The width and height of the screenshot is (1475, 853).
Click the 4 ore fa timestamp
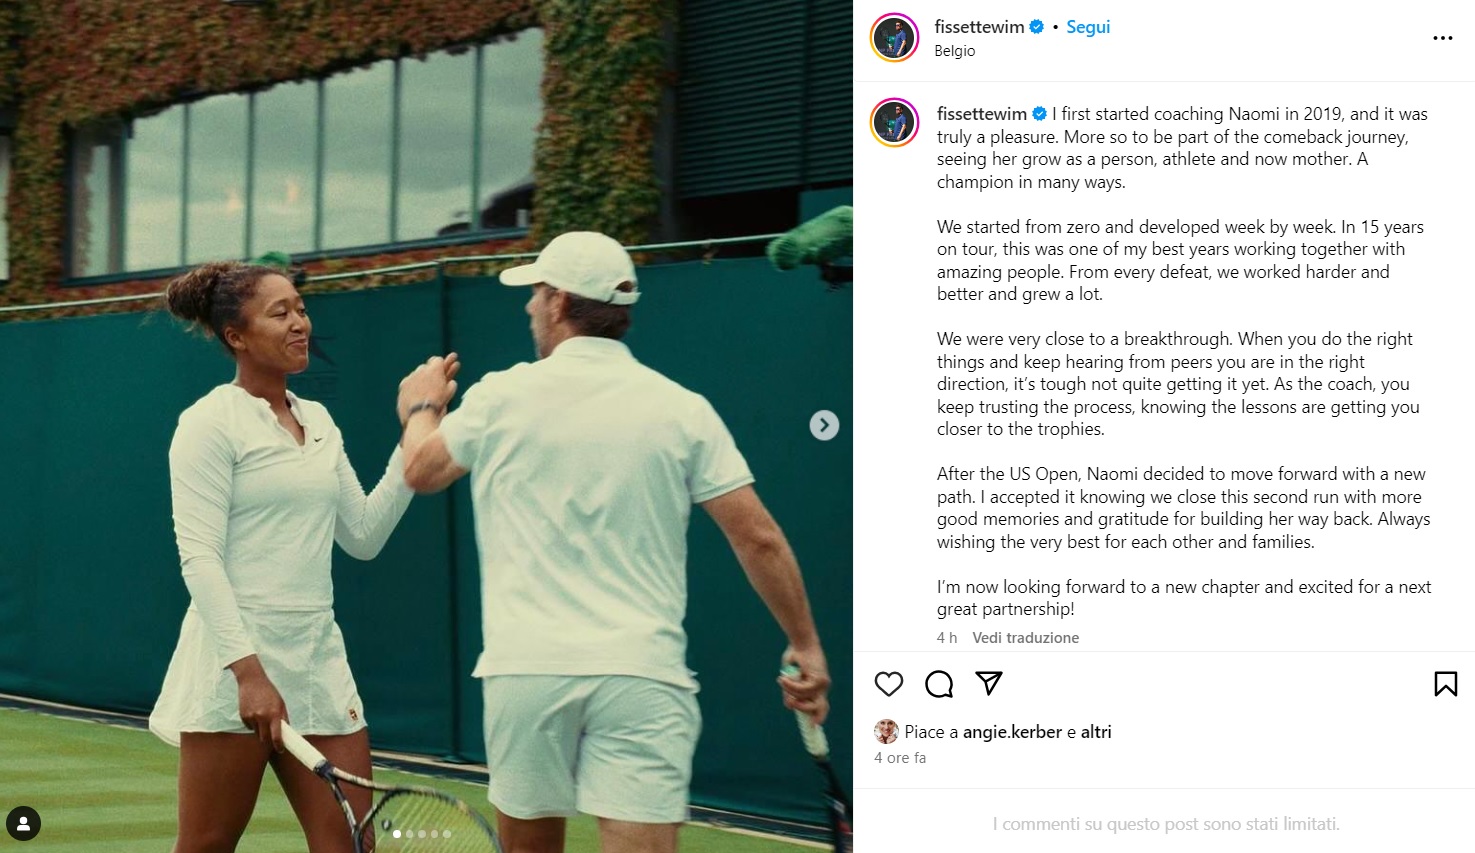[899, 757]
